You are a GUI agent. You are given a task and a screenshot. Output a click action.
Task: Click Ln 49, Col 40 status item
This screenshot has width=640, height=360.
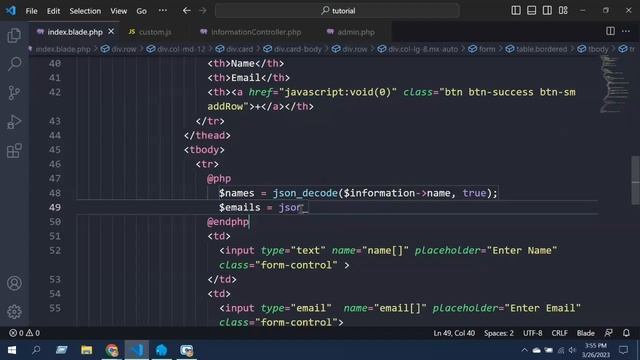[x=454, y=333]
